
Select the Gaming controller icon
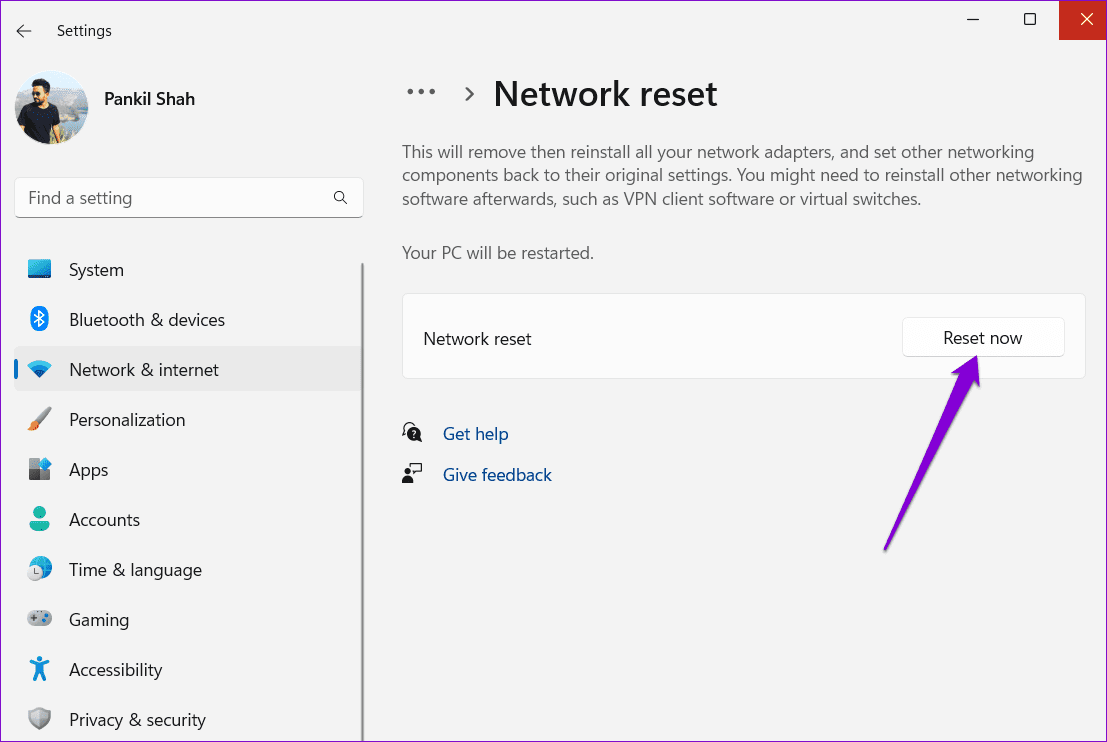[39, 620]
